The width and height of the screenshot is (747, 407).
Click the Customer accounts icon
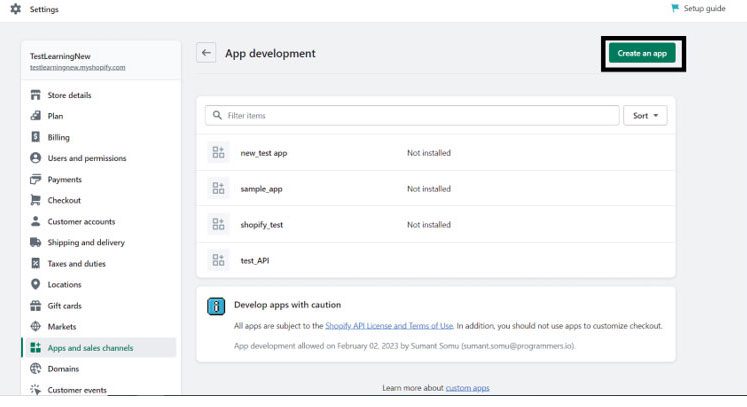click(x=36, y=221)
